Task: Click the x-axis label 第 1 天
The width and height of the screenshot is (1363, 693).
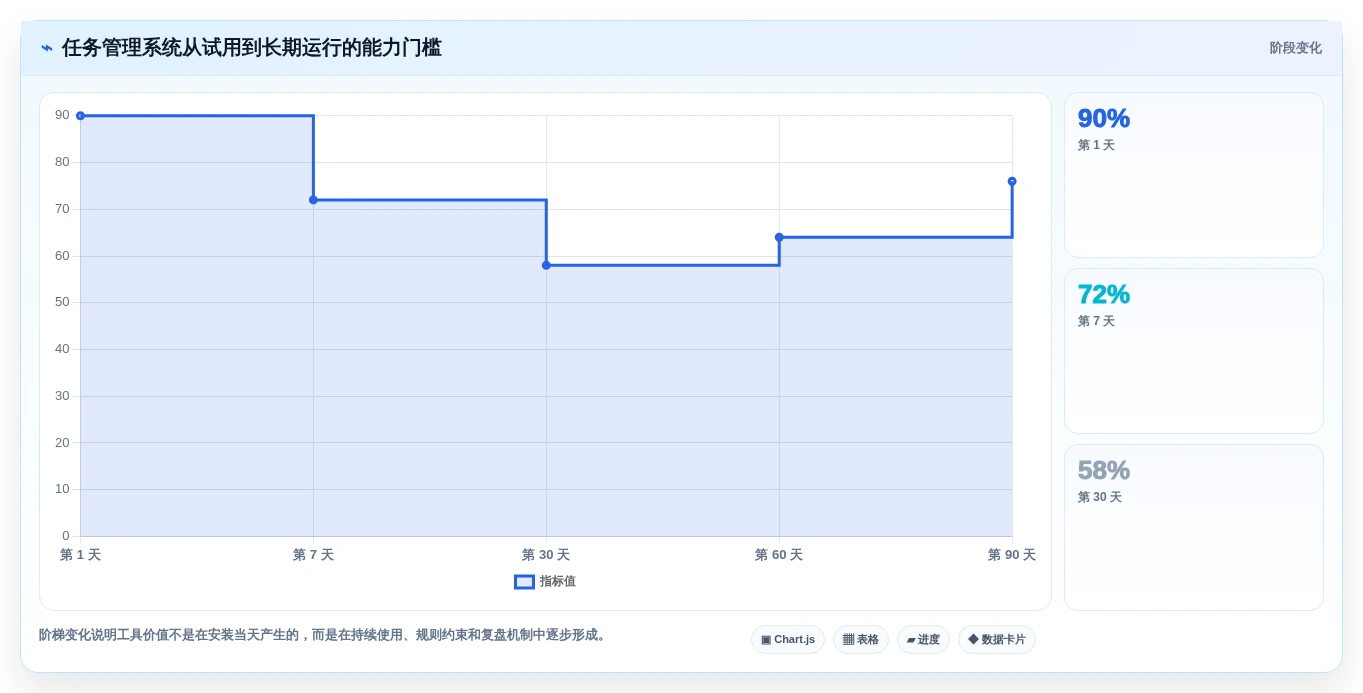Action: click(x=80, y=555)
